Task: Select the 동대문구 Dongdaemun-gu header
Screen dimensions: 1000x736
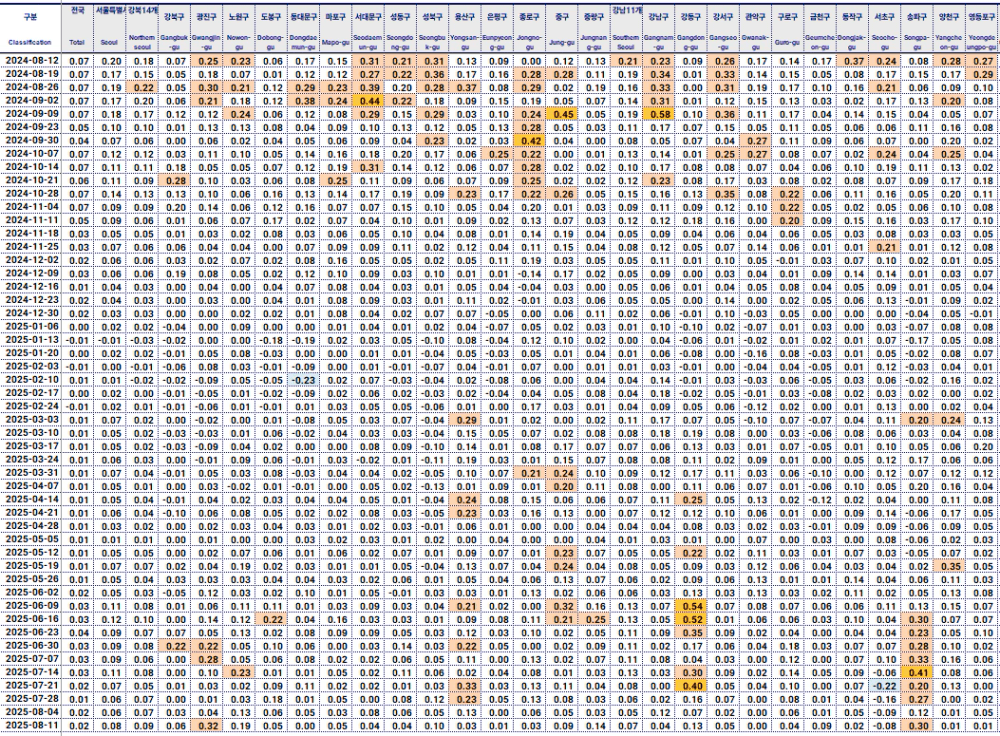Action: pyautogui.click(x=304, y=28)
